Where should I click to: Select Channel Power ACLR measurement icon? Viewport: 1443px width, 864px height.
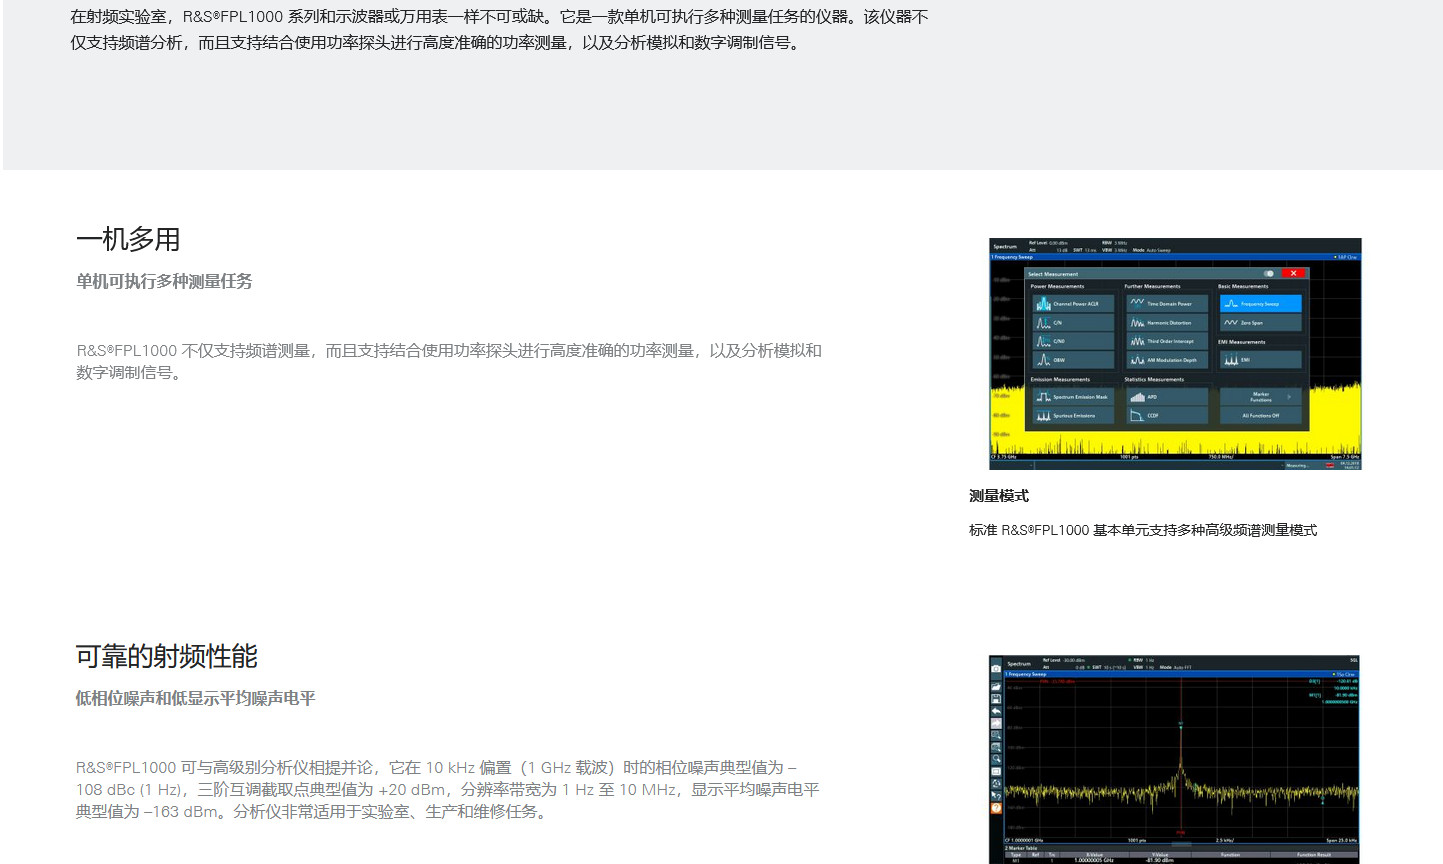(1072, 304)
